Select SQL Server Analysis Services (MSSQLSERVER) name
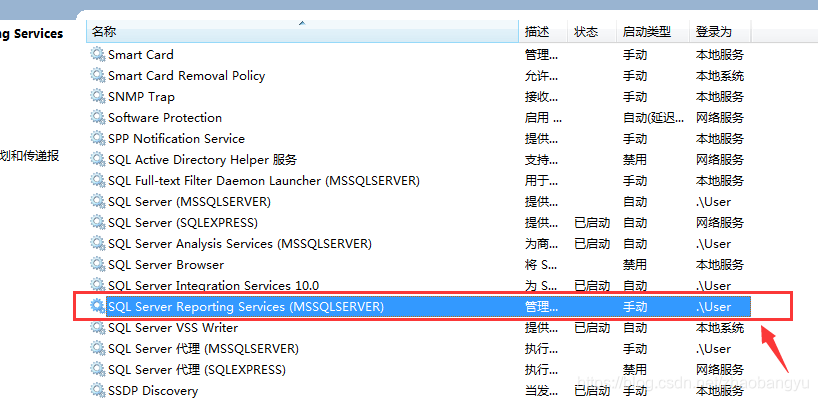The width and height of the screenshot is (818, 401). [x=240, y=244]
